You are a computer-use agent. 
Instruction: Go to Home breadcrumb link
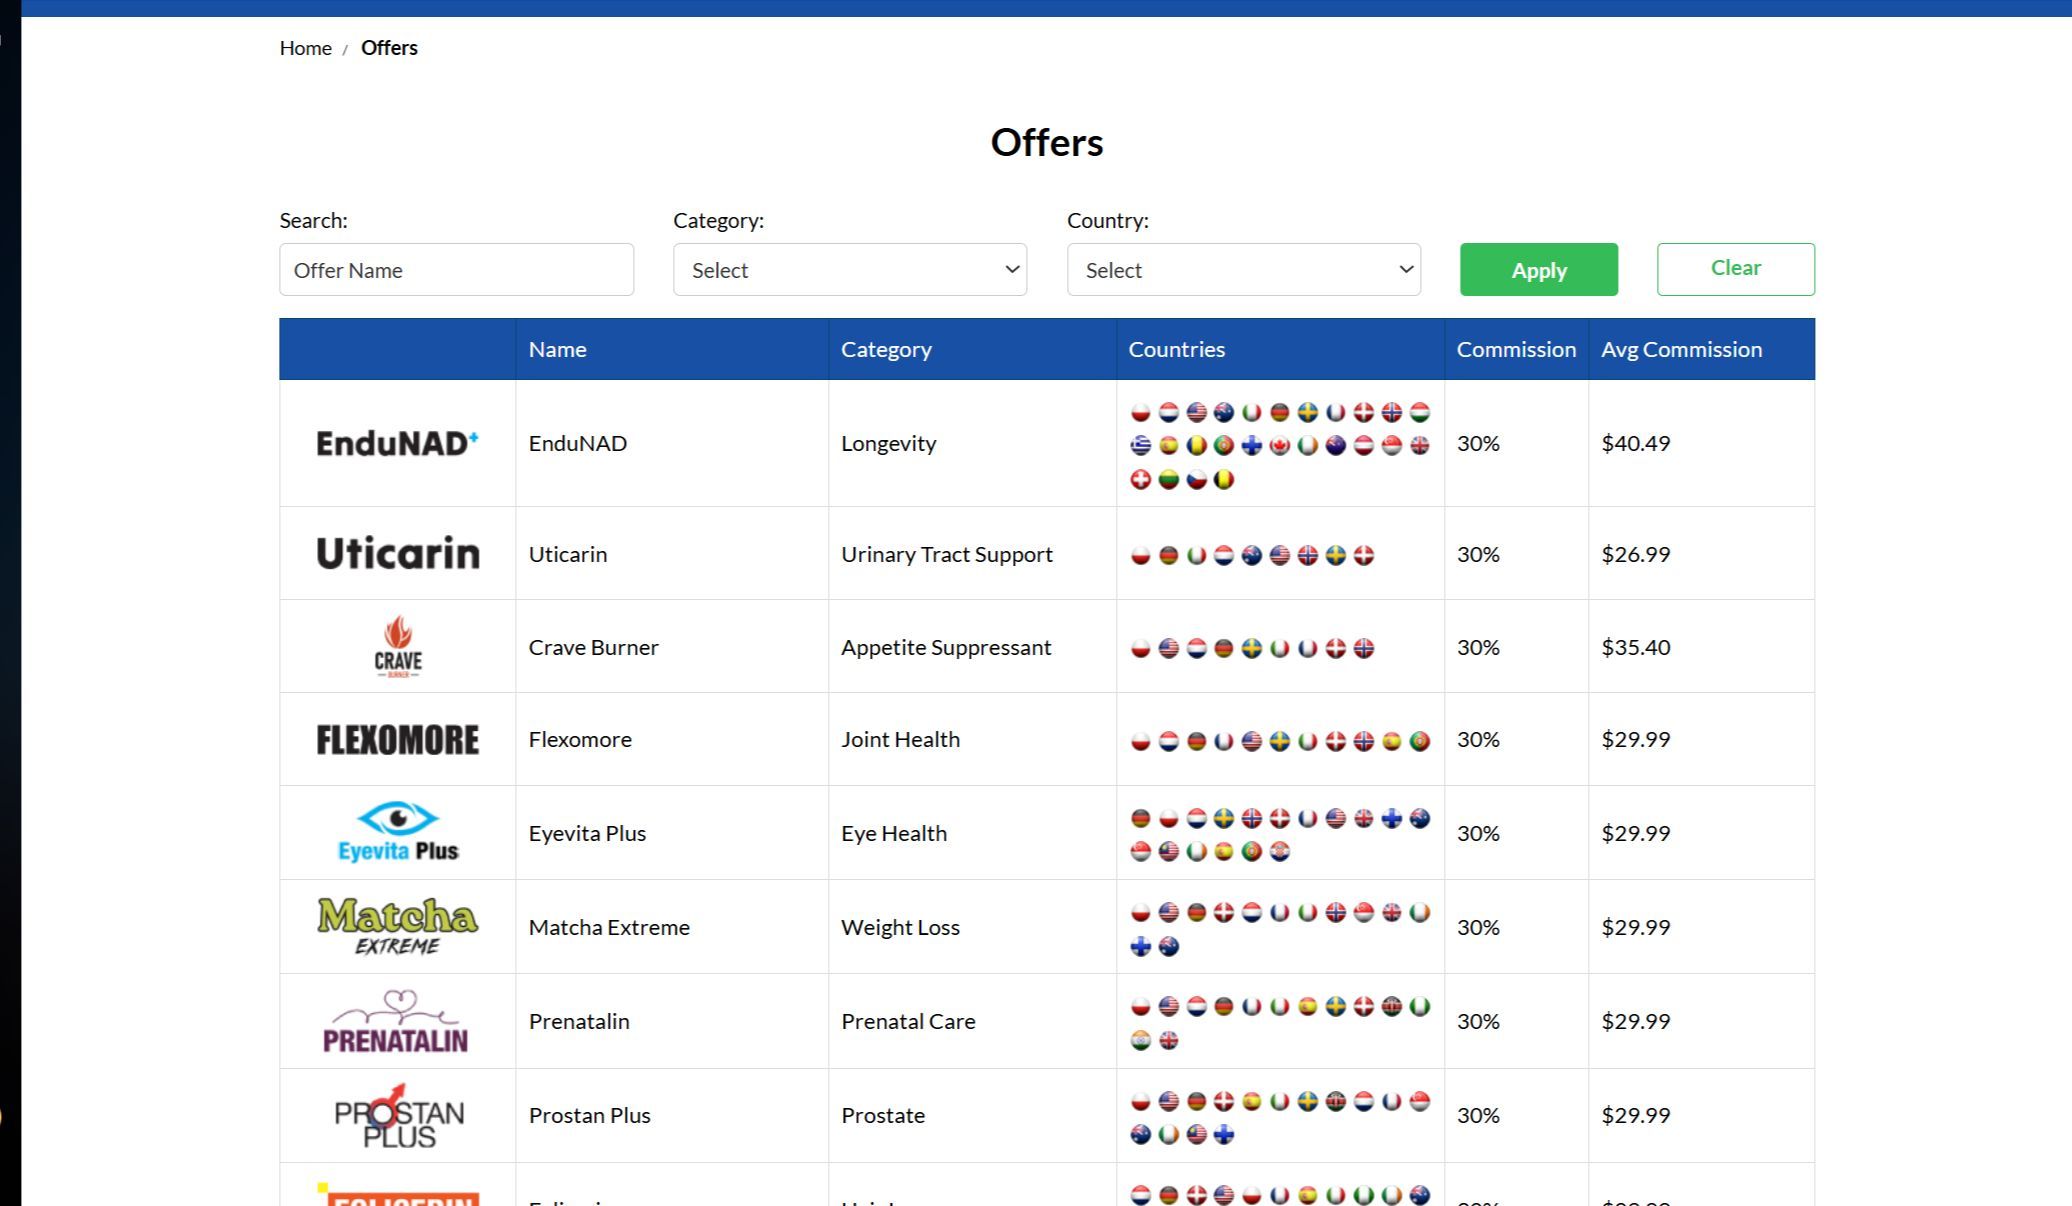pos(305,48)
